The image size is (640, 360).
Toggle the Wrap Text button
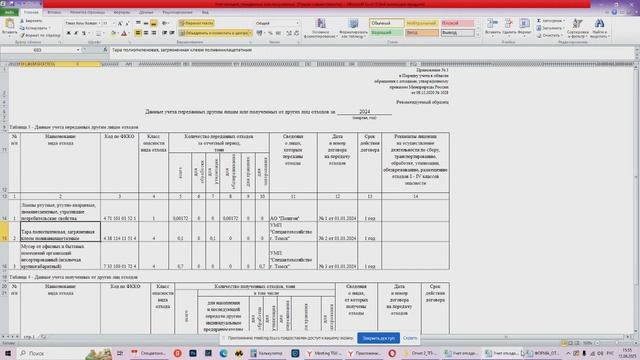(x=197, y=23)
